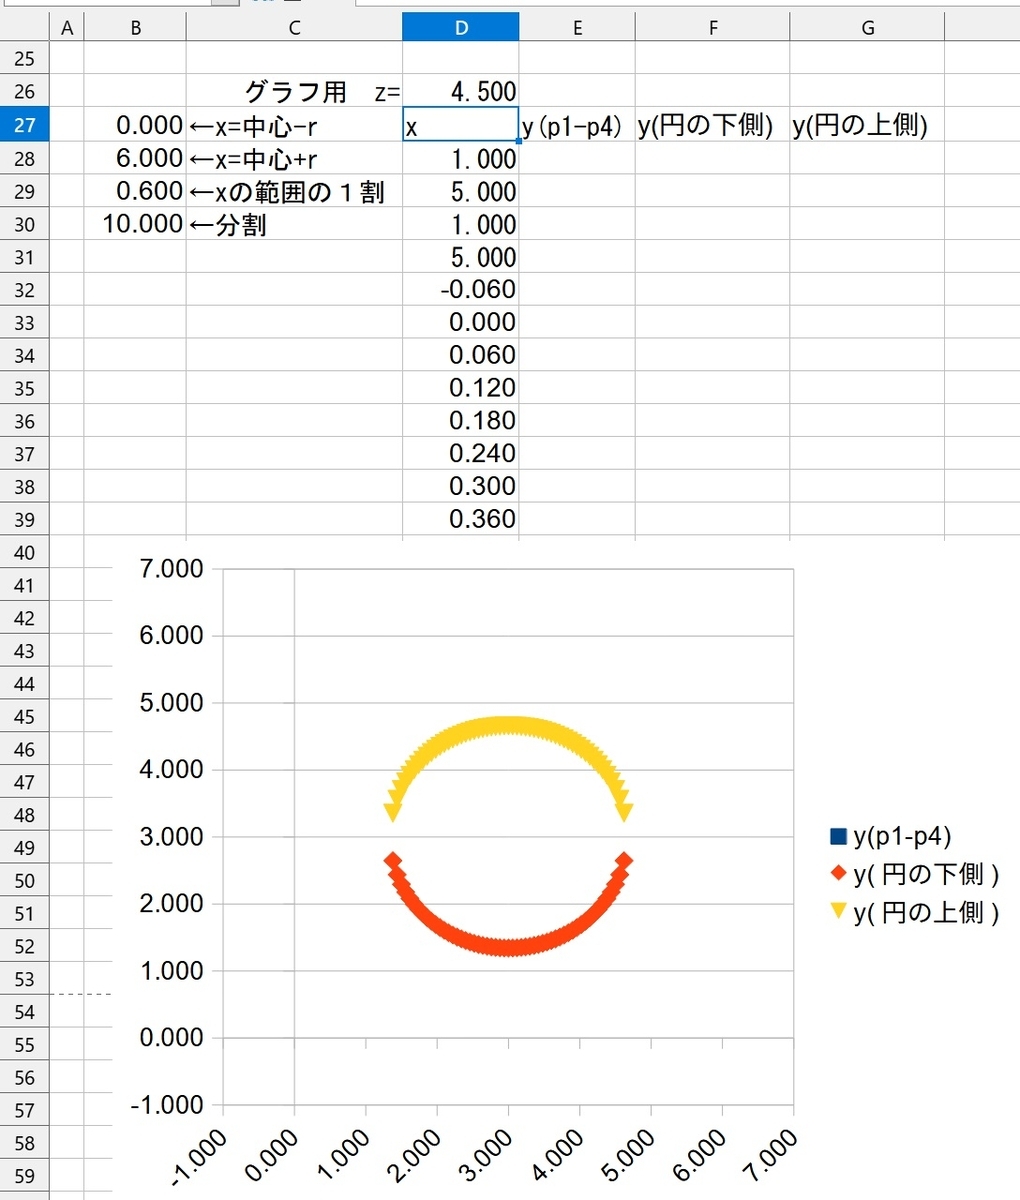The height and width of the screenshot is (1200, 1020).
Task: Click the 5.000 value in row 31
Action: pos(460,257)
